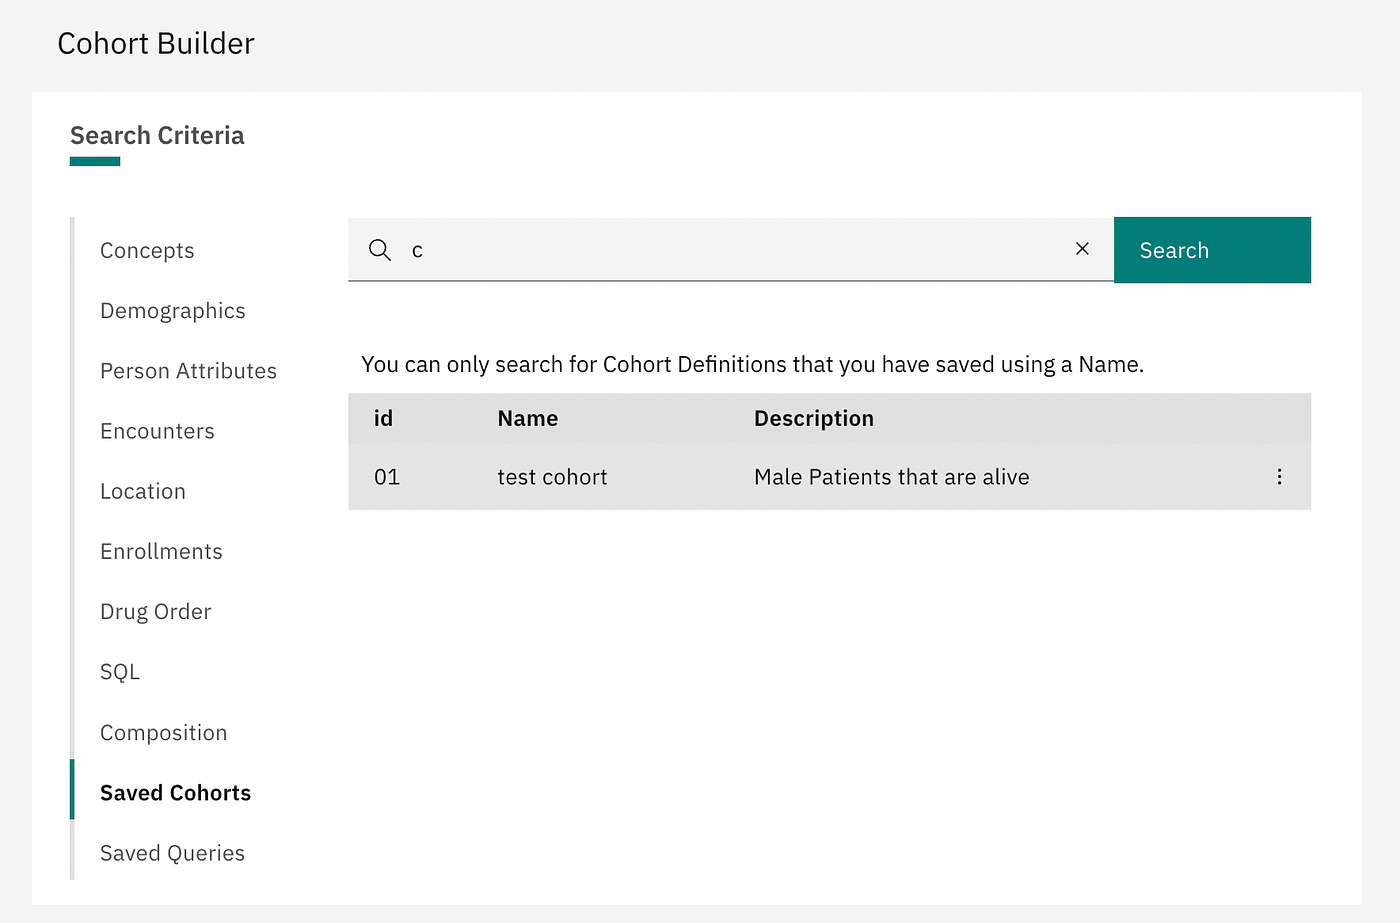Viewport: 1400px width, 923px height.
Task: Select the Saved Cohorts tab
Action: (175, 793)
